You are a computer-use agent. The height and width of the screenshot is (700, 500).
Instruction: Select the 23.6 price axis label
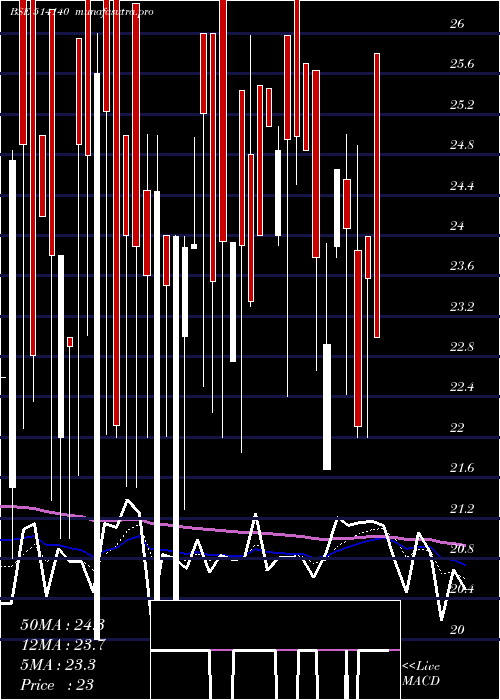tap(462, 266)
